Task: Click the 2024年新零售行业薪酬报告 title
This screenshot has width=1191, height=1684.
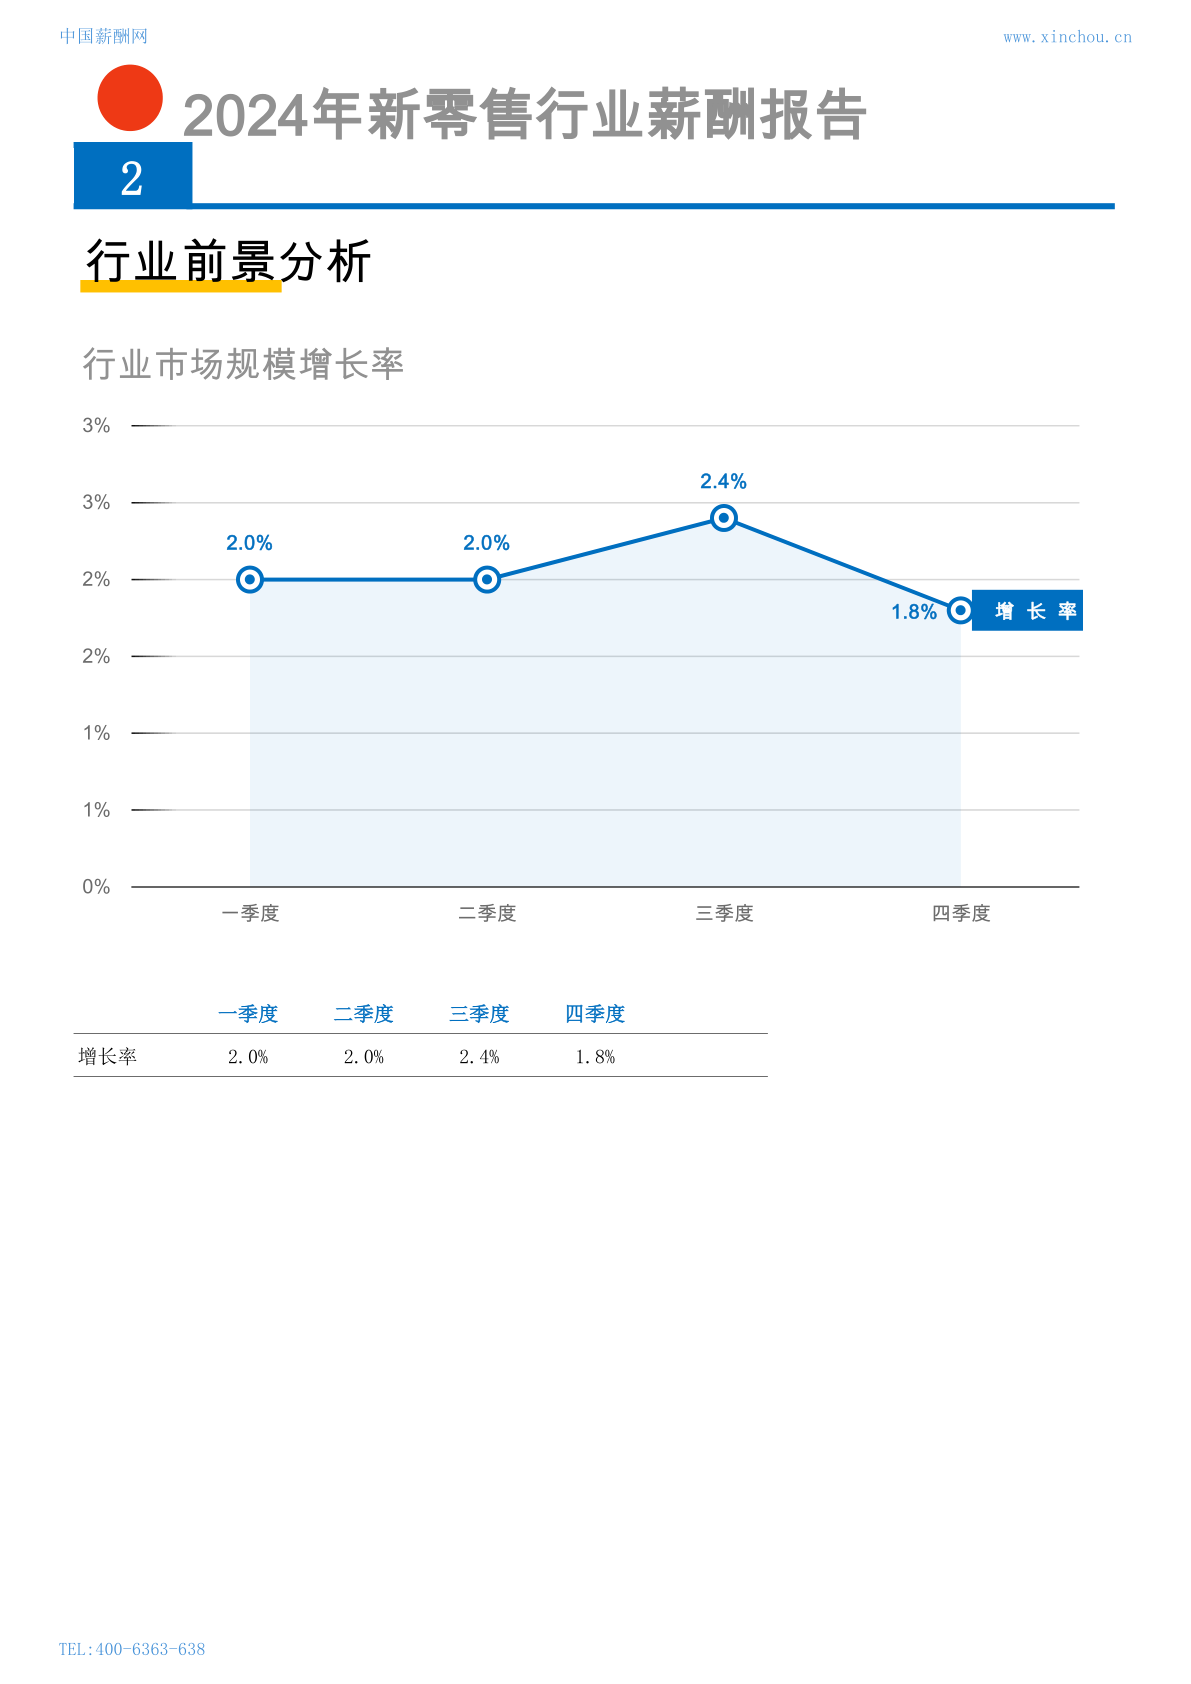Action: pyautogui.click(x=524, y=114)
